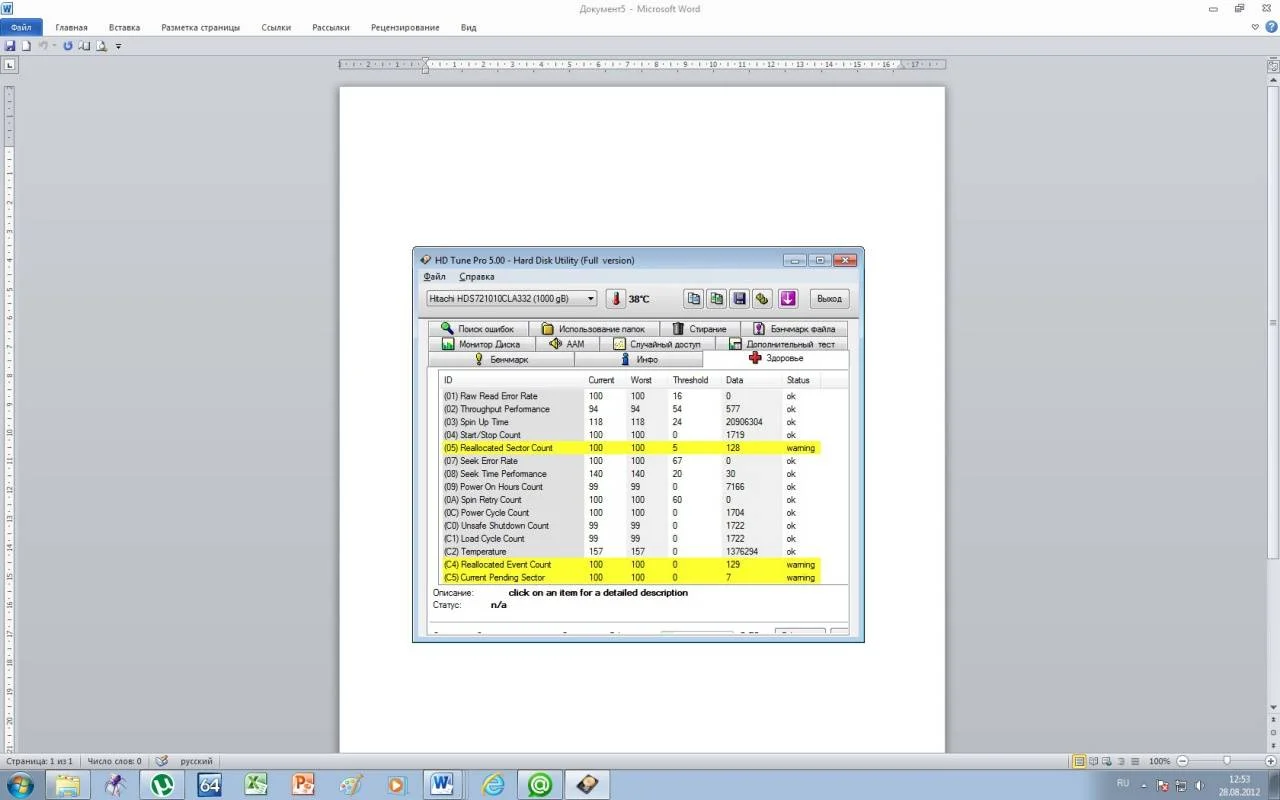Change language via 'русский' status

click(x=196, y=761)
